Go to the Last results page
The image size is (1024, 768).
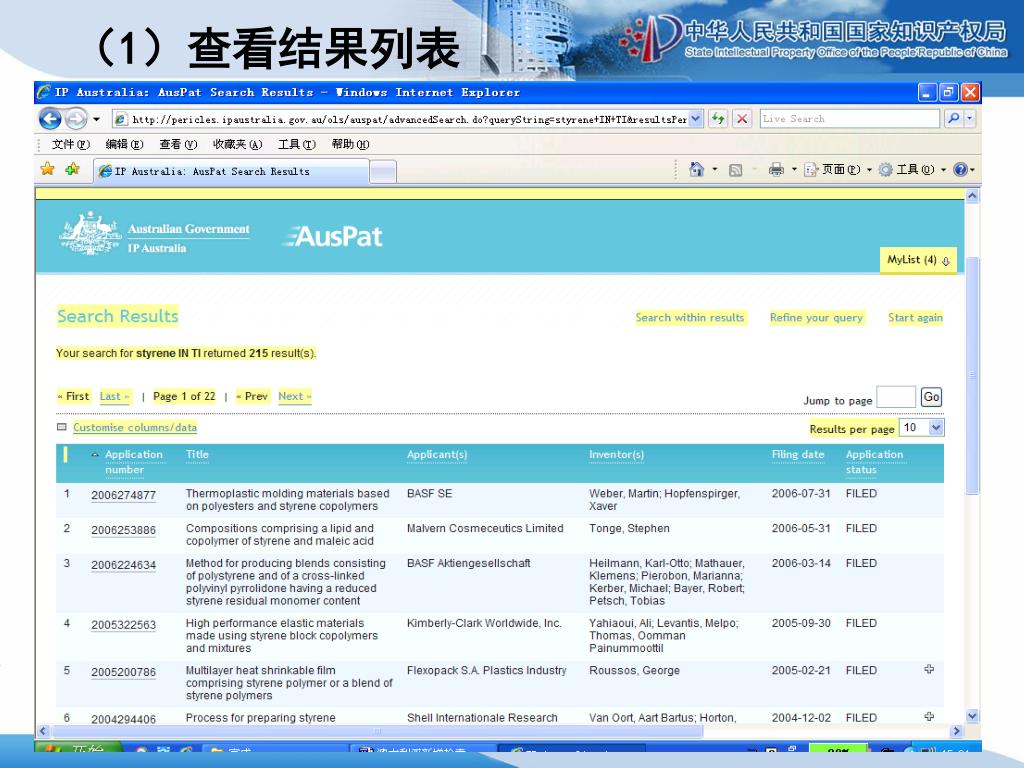(114, 396)
